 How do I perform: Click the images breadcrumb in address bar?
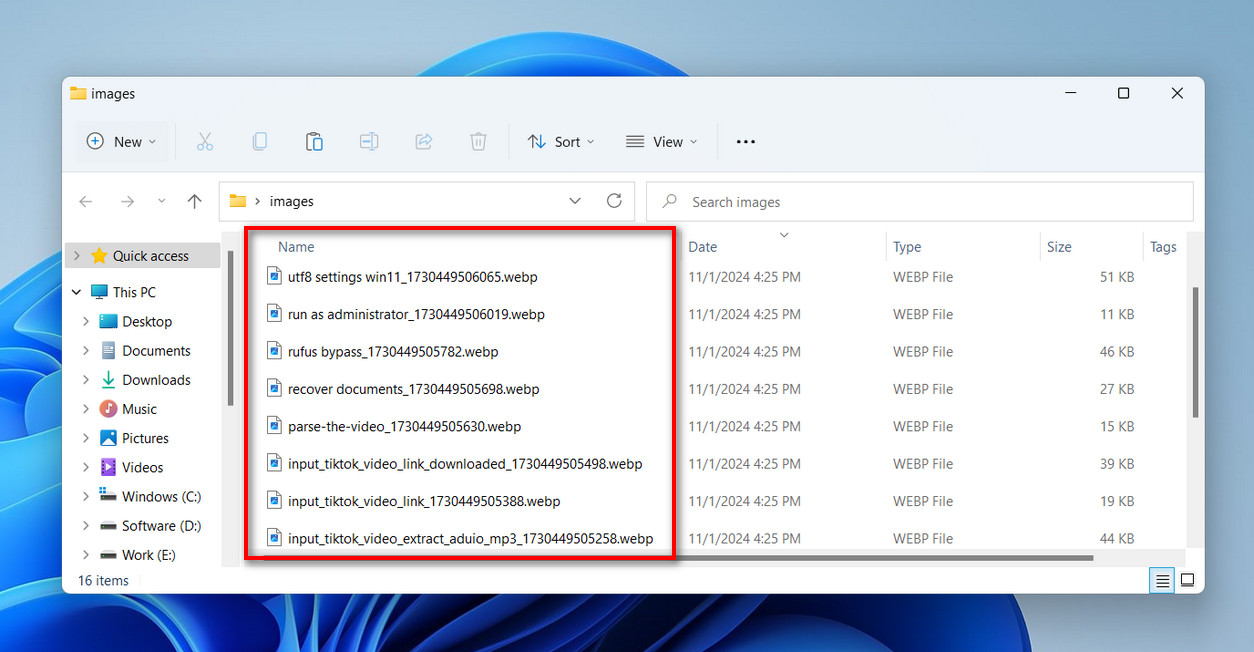click(292, 201)
